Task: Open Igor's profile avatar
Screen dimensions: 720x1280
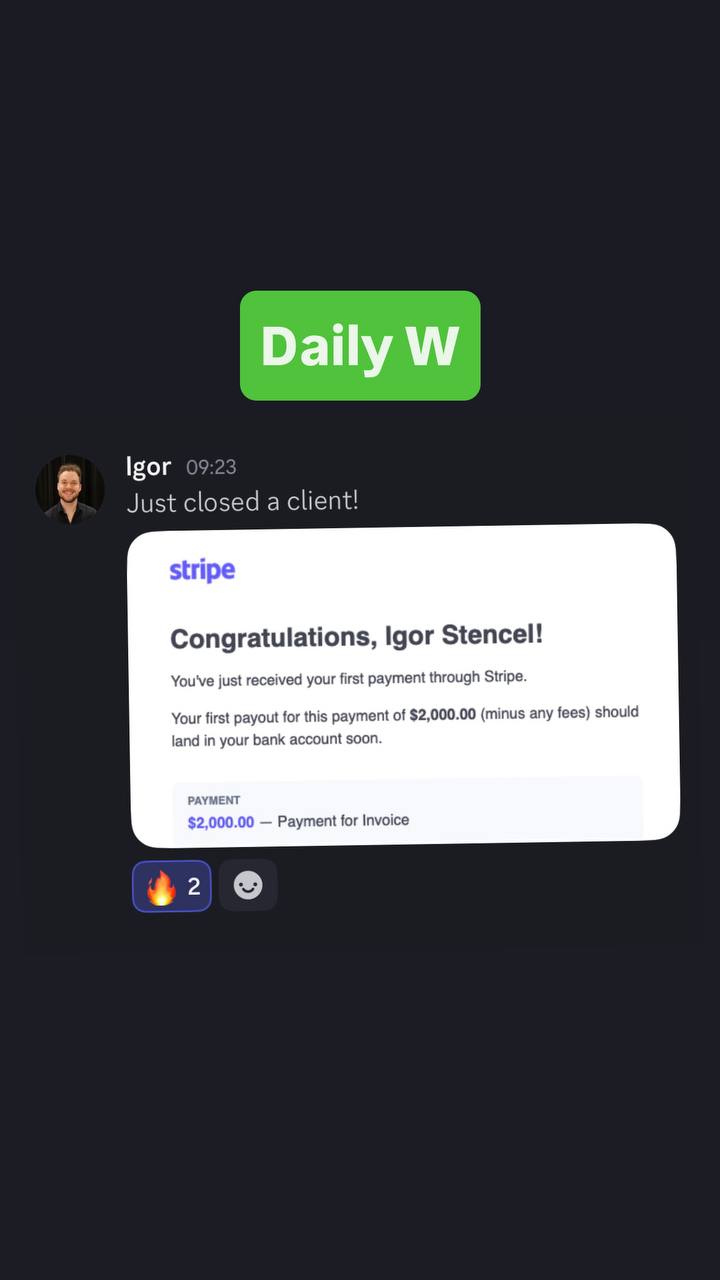Action: pyautogui.click(x=70, y=489)
